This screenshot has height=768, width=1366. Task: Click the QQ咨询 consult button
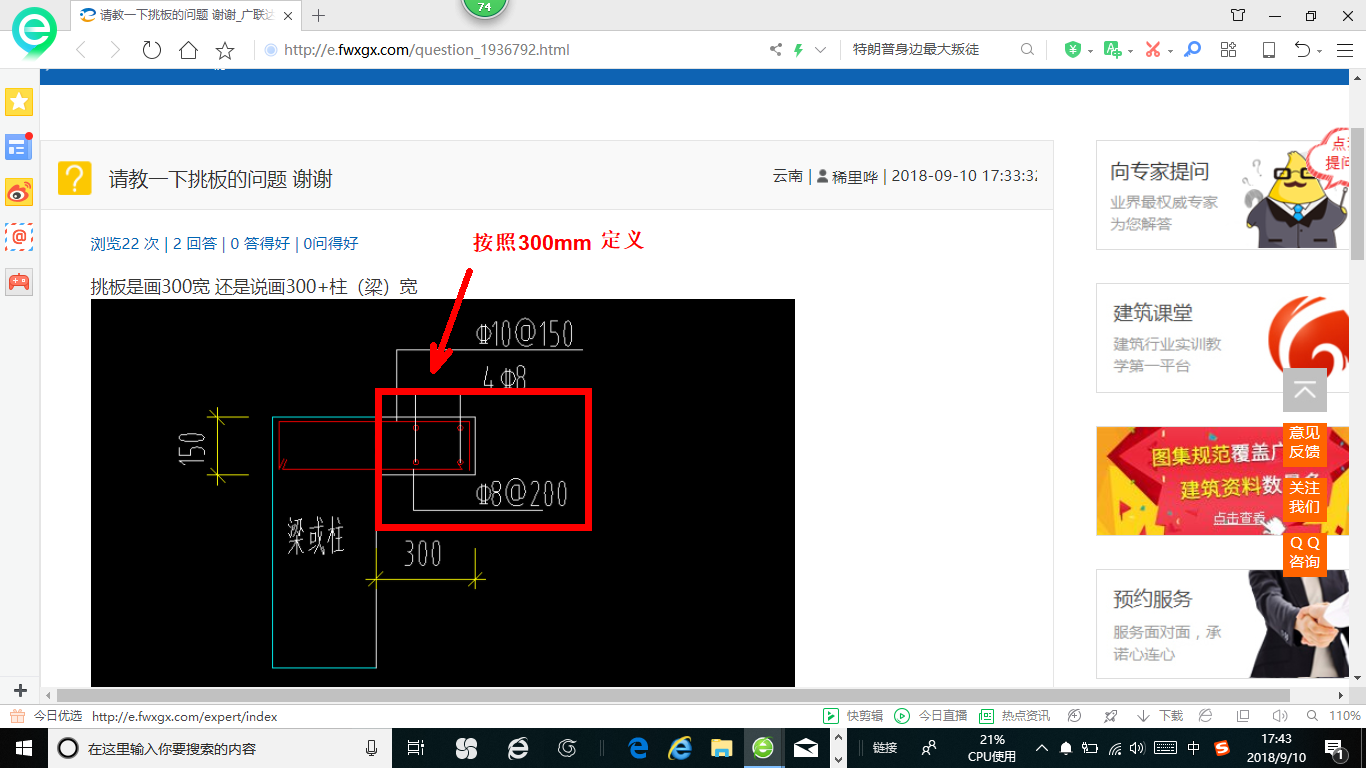point(1305,552)
